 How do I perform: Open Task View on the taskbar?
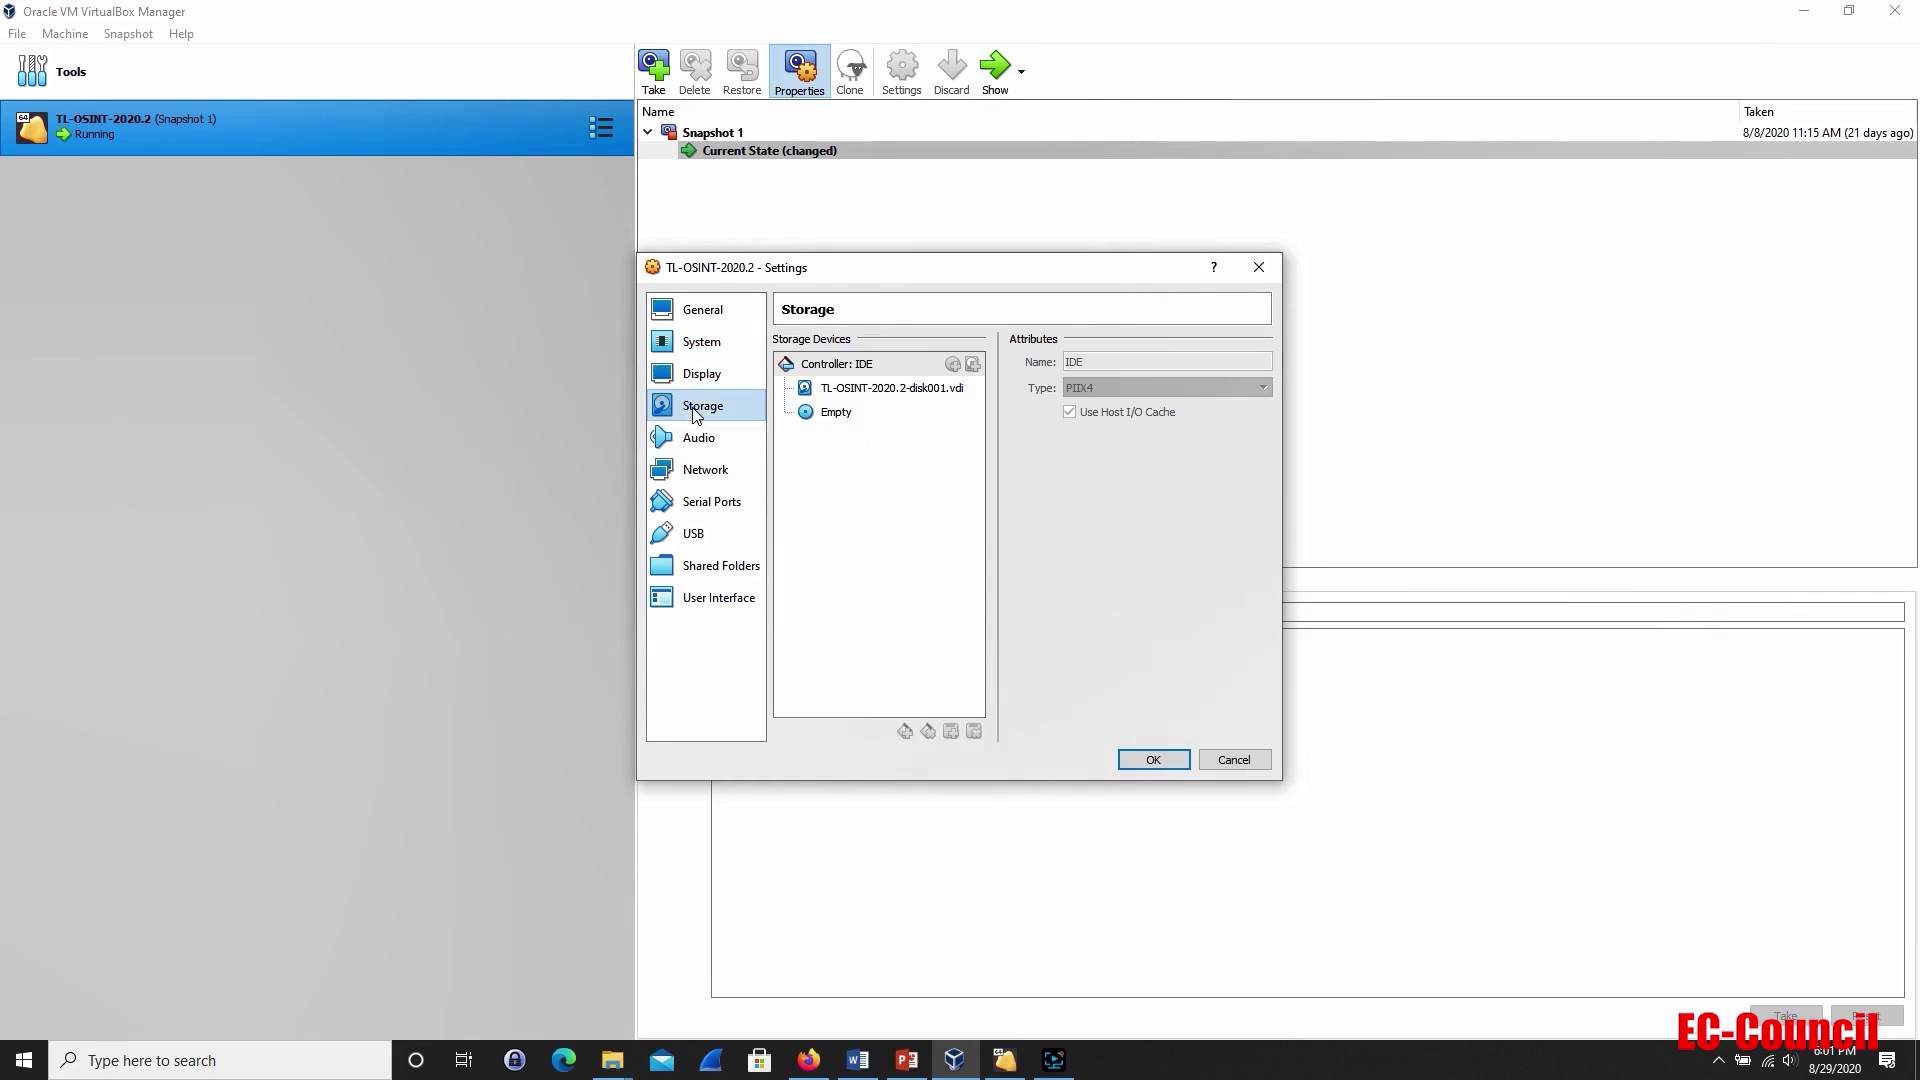pyautogui.click(x=464, y=1060)
